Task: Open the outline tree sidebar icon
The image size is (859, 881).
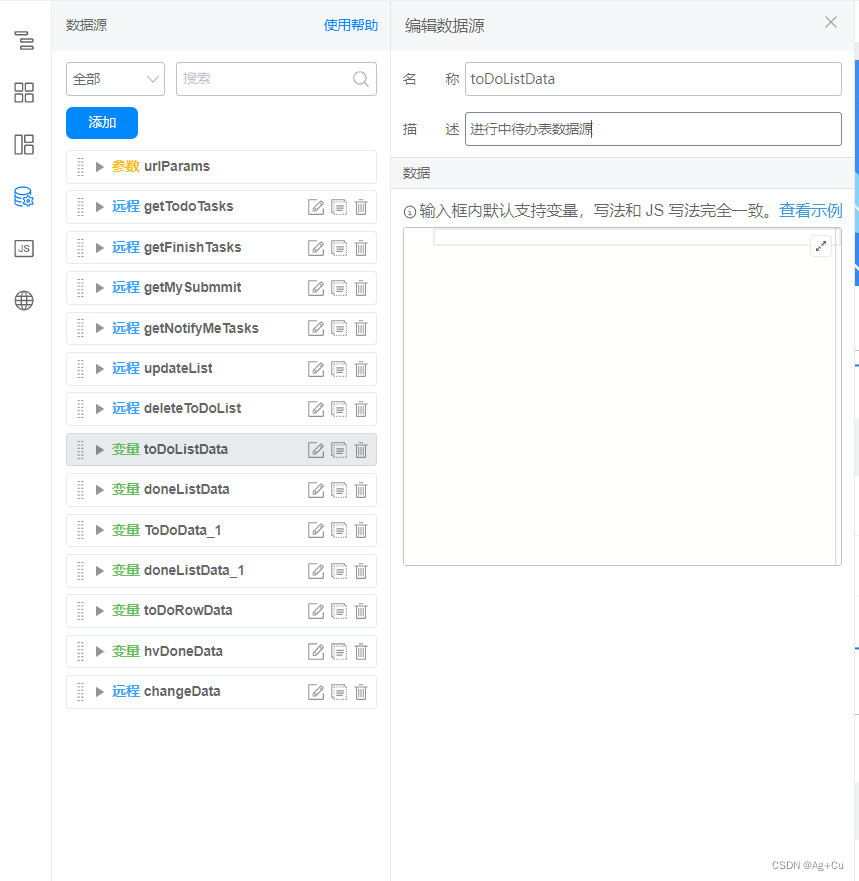Action: [x=24, y=40]
